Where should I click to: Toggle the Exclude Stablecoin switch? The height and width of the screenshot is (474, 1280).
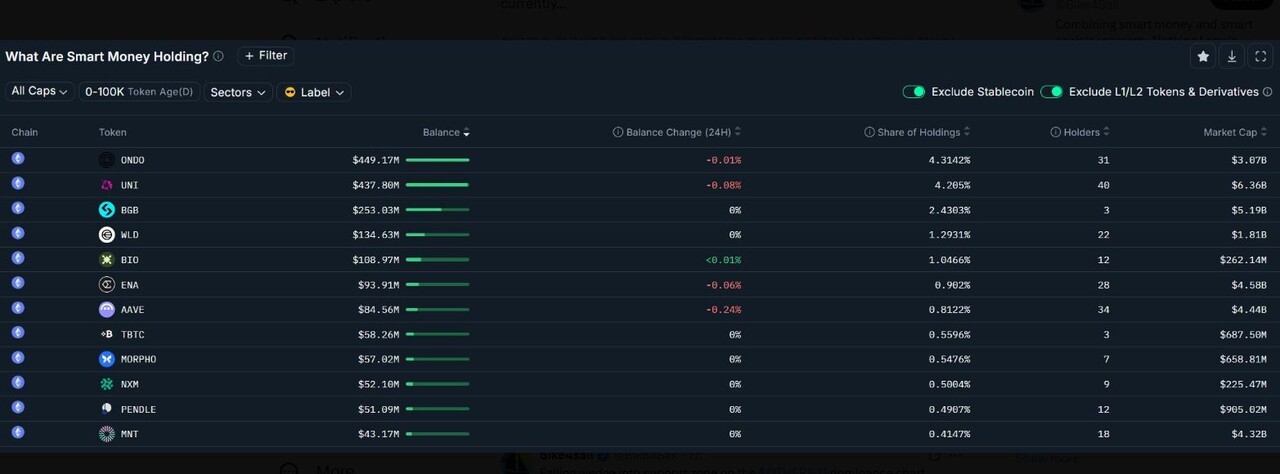[913, 92]
